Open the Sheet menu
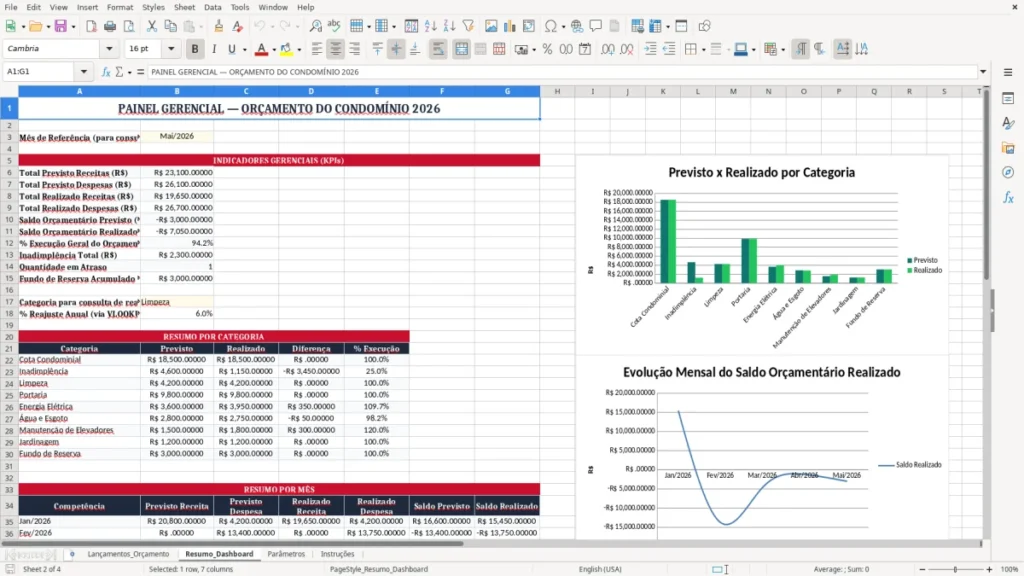1024x576 pixels. pyautogui.click(x=184, y=7)
